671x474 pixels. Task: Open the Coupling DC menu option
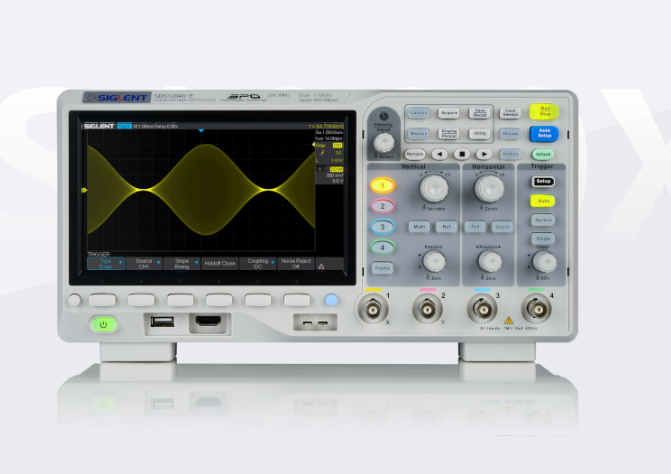click(x=258, y=264)
